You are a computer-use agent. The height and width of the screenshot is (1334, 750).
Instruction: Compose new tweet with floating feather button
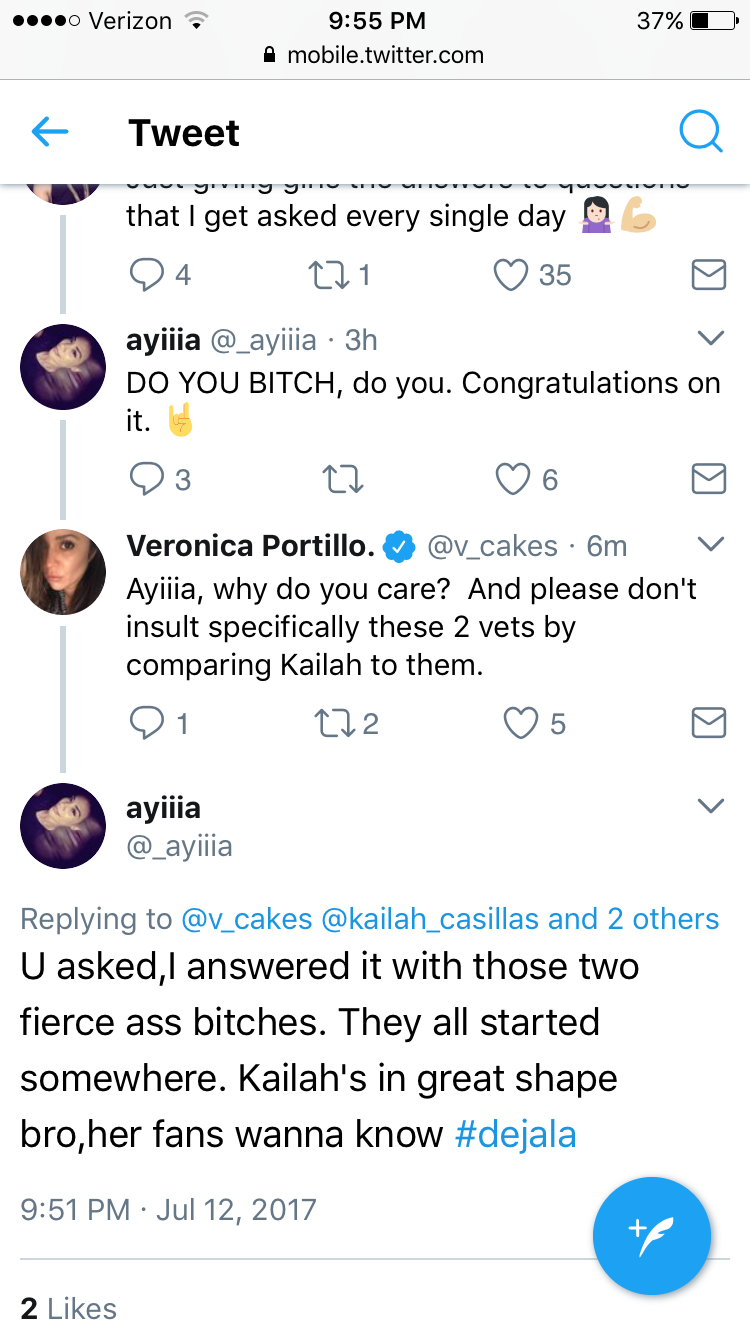click(x=652, y=1237)
